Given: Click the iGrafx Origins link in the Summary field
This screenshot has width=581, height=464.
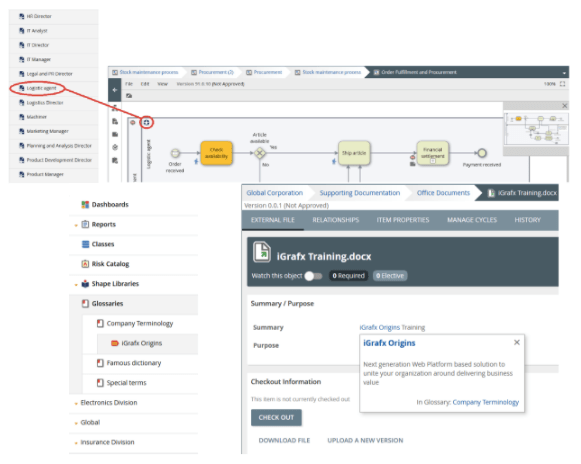Looking at the screenshot, I should [x=379, y=328].
